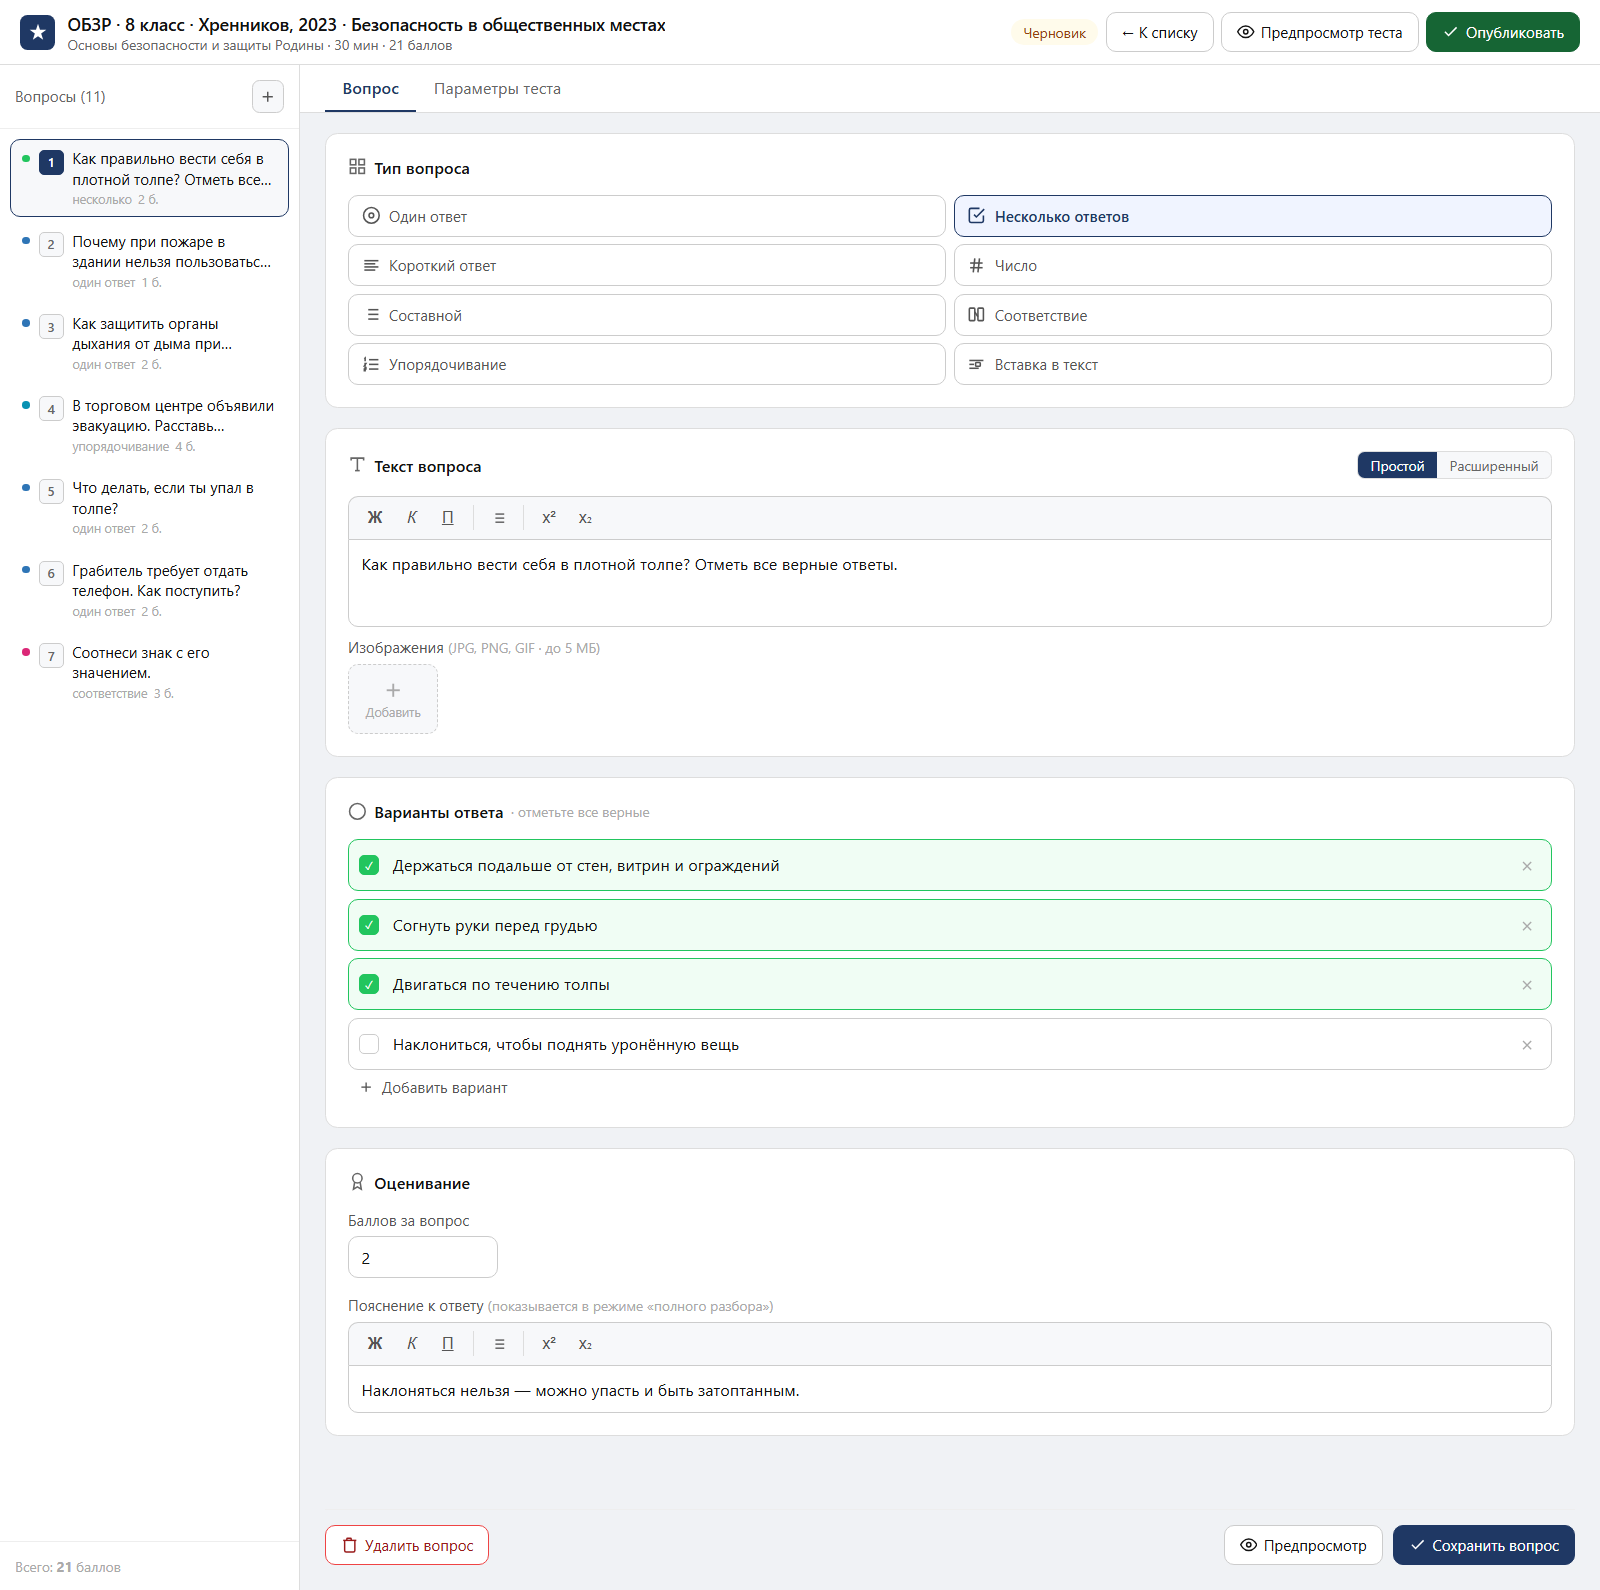Add an image to the question
This screenshot has width=1600, height=1590.
coord(393,699)
